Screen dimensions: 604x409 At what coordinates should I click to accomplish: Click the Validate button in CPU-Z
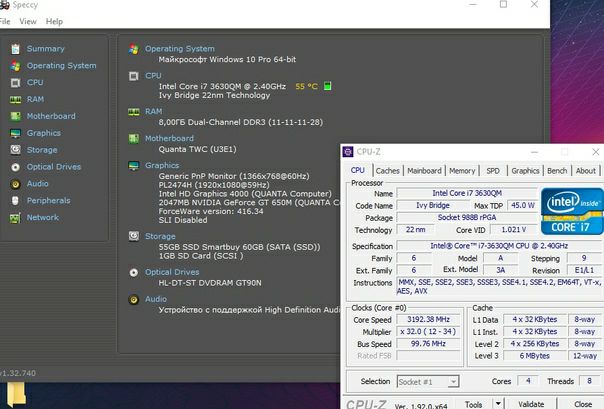click(531, 404)
